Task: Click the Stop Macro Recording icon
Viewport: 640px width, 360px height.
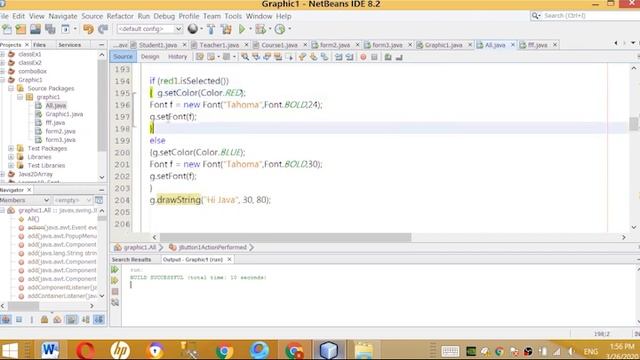Action: pyautogui.click(x=374, y=57)
